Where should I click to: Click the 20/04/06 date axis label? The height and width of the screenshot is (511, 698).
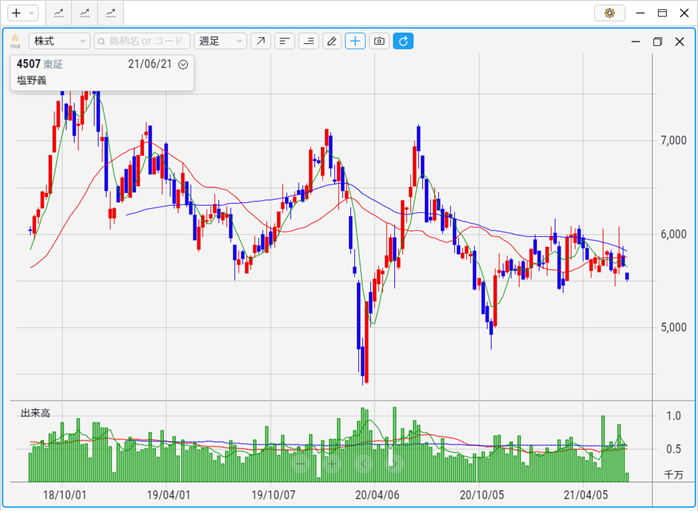click(x=377, y=495)
